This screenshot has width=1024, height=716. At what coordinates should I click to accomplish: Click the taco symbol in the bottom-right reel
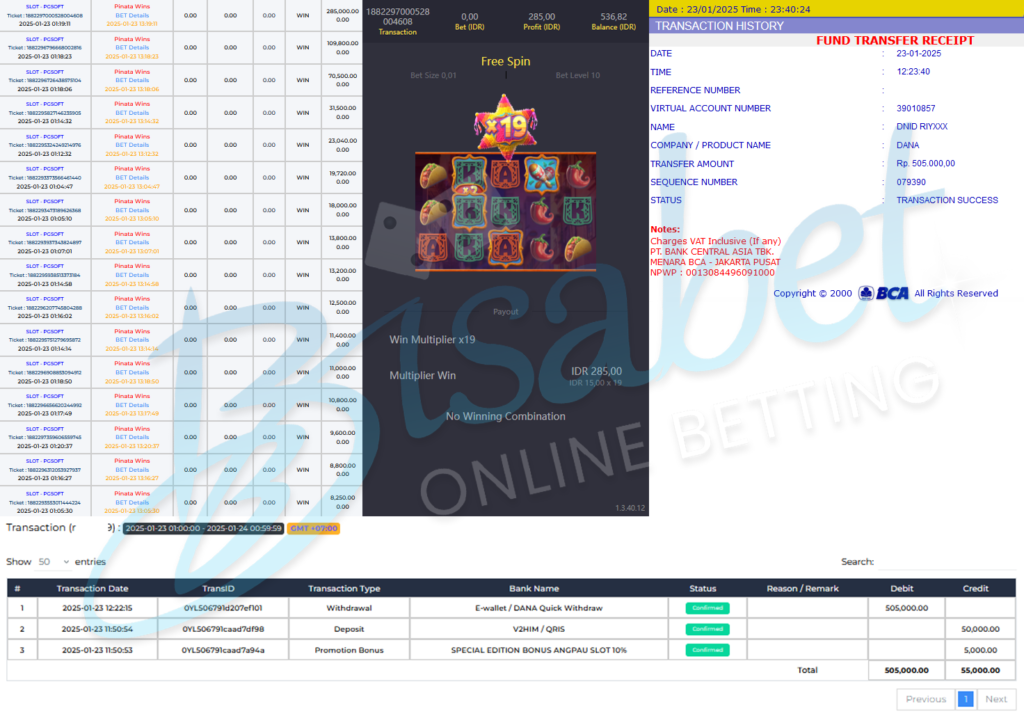pyautogui.click(x=577, y=246)
